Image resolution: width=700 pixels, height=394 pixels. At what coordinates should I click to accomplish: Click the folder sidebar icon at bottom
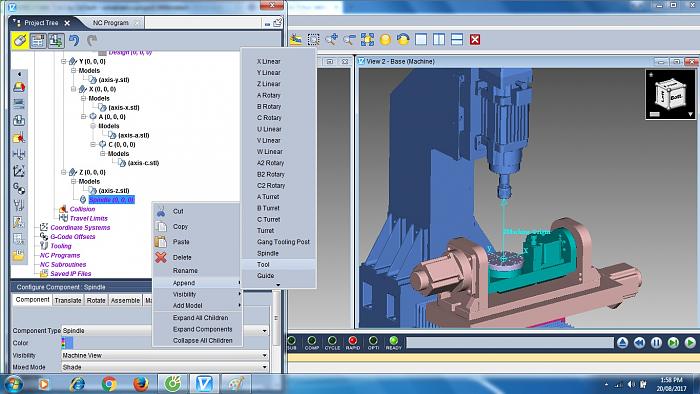click(19, 256)
